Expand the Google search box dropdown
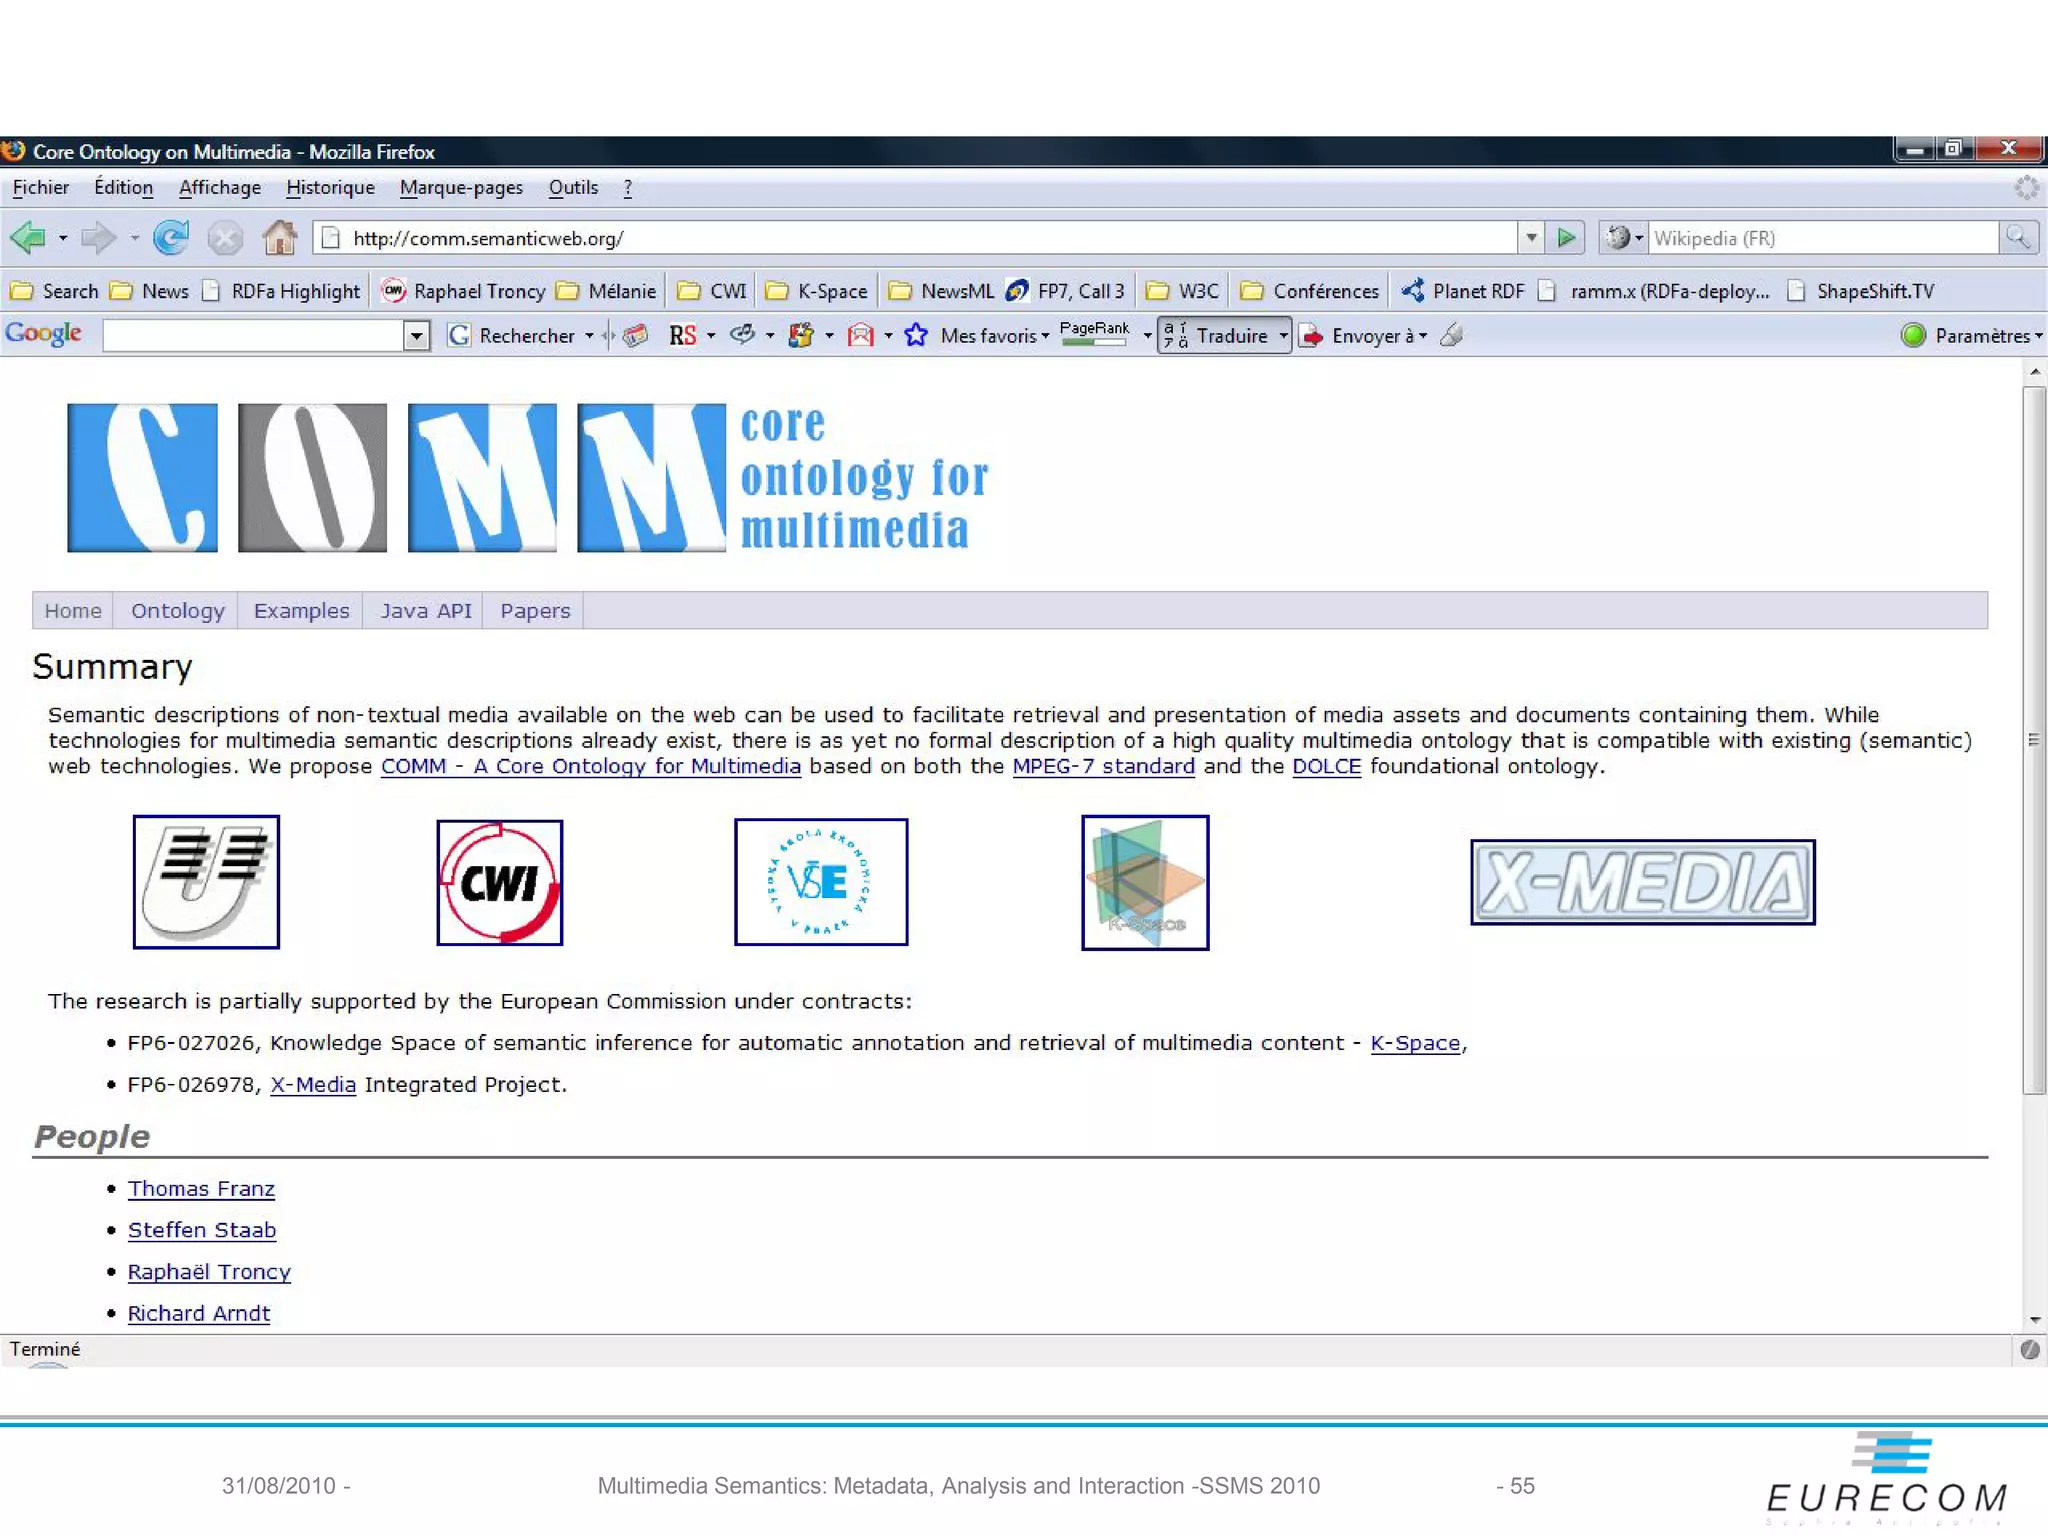This screenshot has height=1536, width=2048. pos(416,336)
